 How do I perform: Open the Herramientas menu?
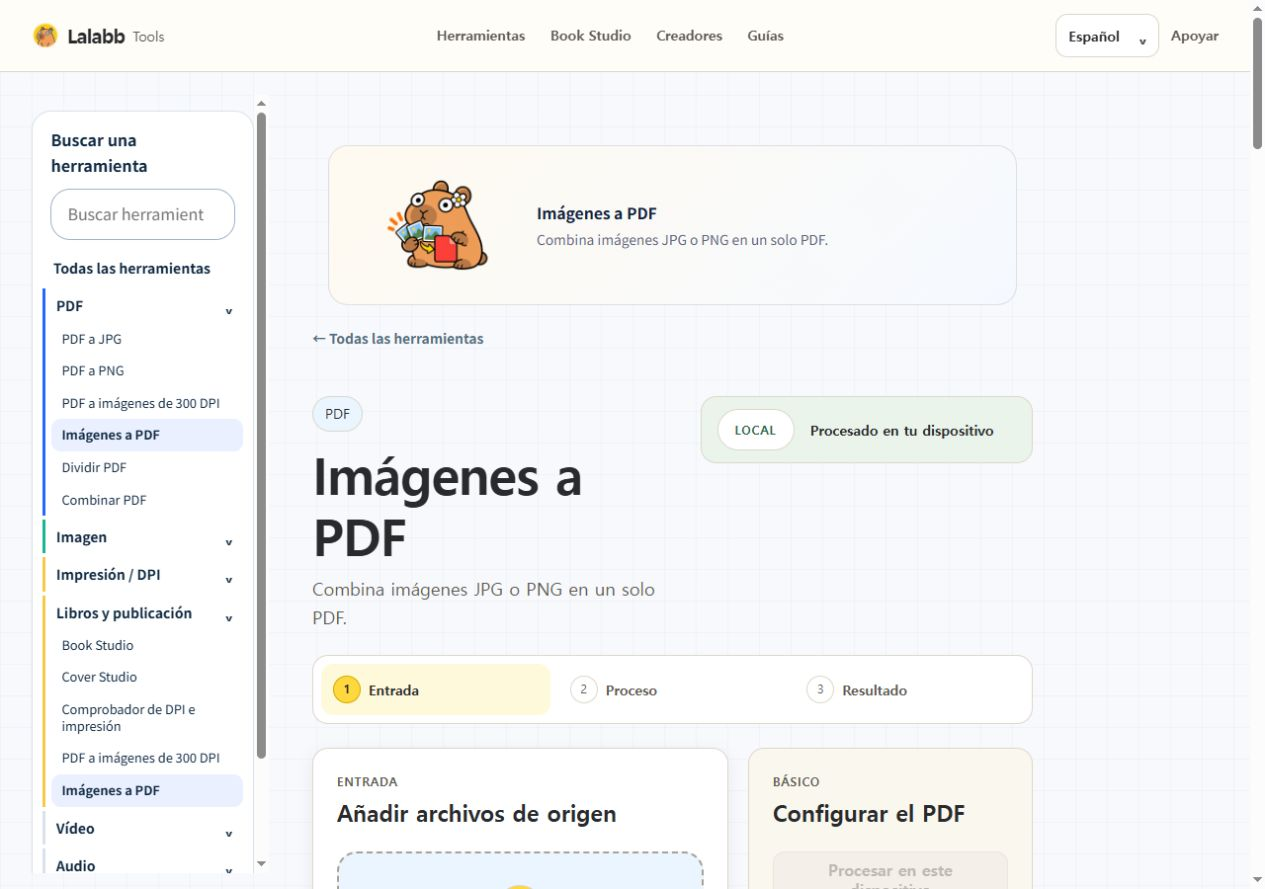[x=481, y=36]
